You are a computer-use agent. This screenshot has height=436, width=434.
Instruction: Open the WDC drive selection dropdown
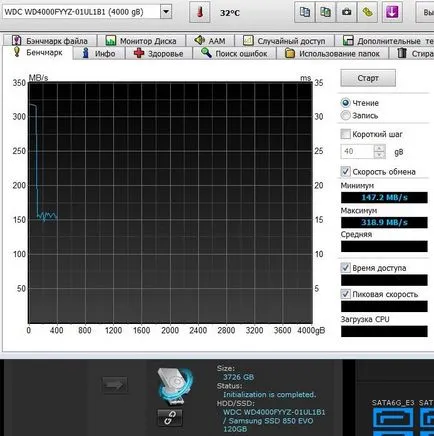pyautogui.click(x=166, y=12)
